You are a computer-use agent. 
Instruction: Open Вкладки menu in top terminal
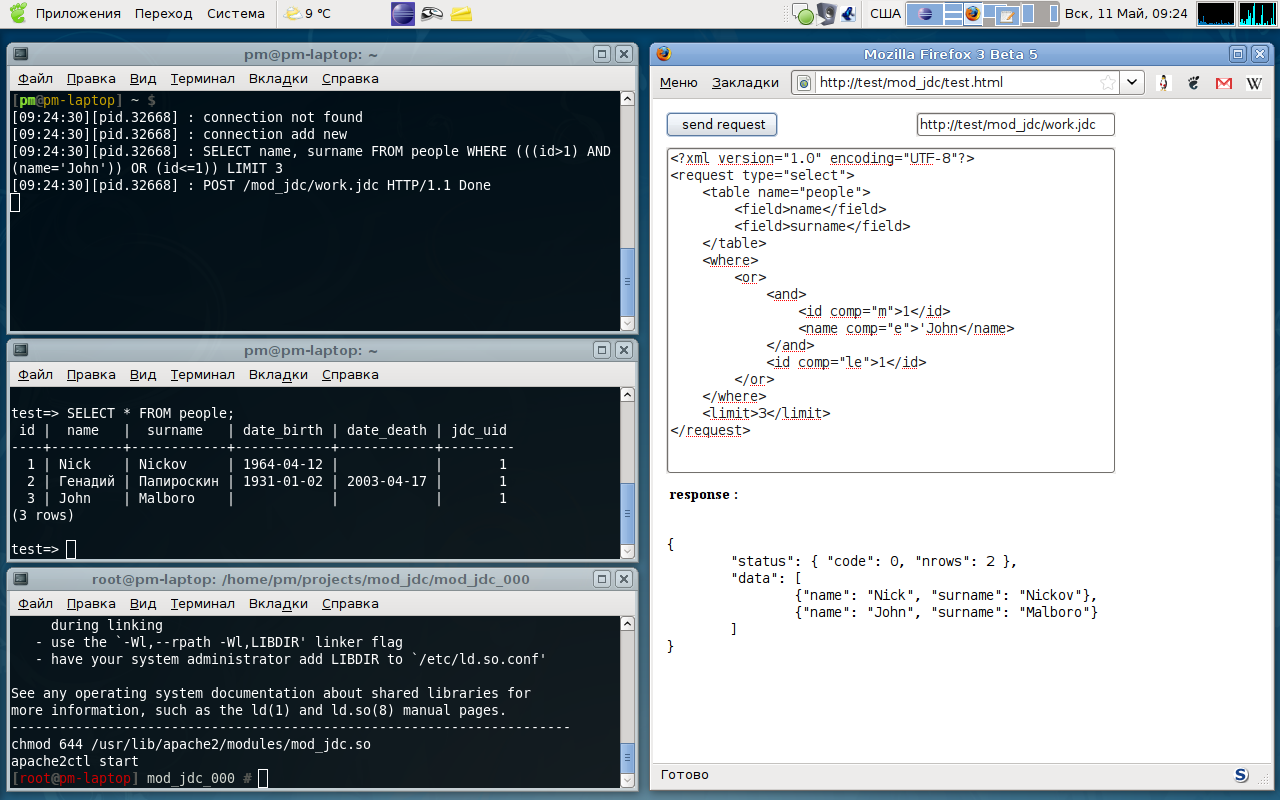pos(278,79)
